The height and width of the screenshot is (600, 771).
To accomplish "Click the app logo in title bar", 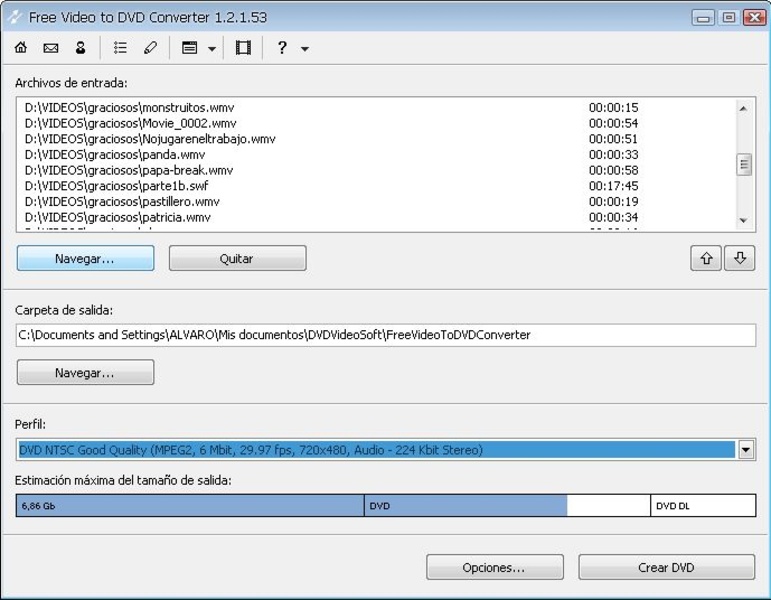I will point(15,17).
